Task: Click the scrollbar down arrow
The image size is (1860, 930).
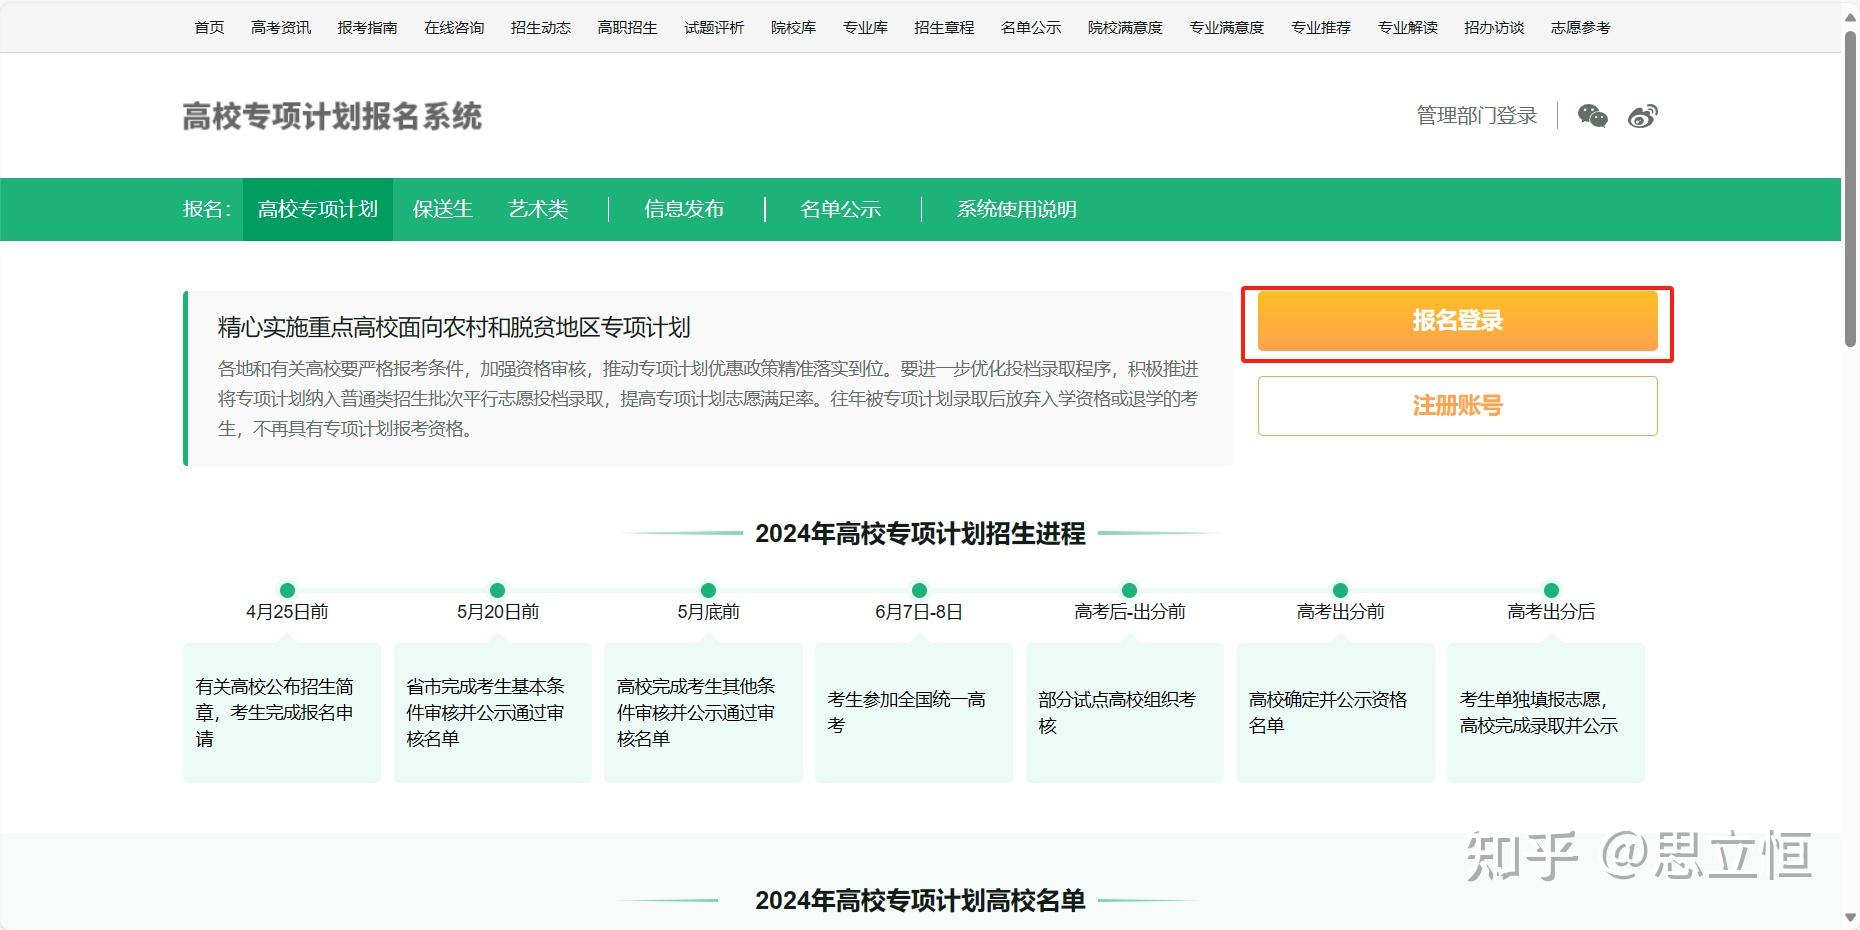Action: click(x=1850, y=918)
